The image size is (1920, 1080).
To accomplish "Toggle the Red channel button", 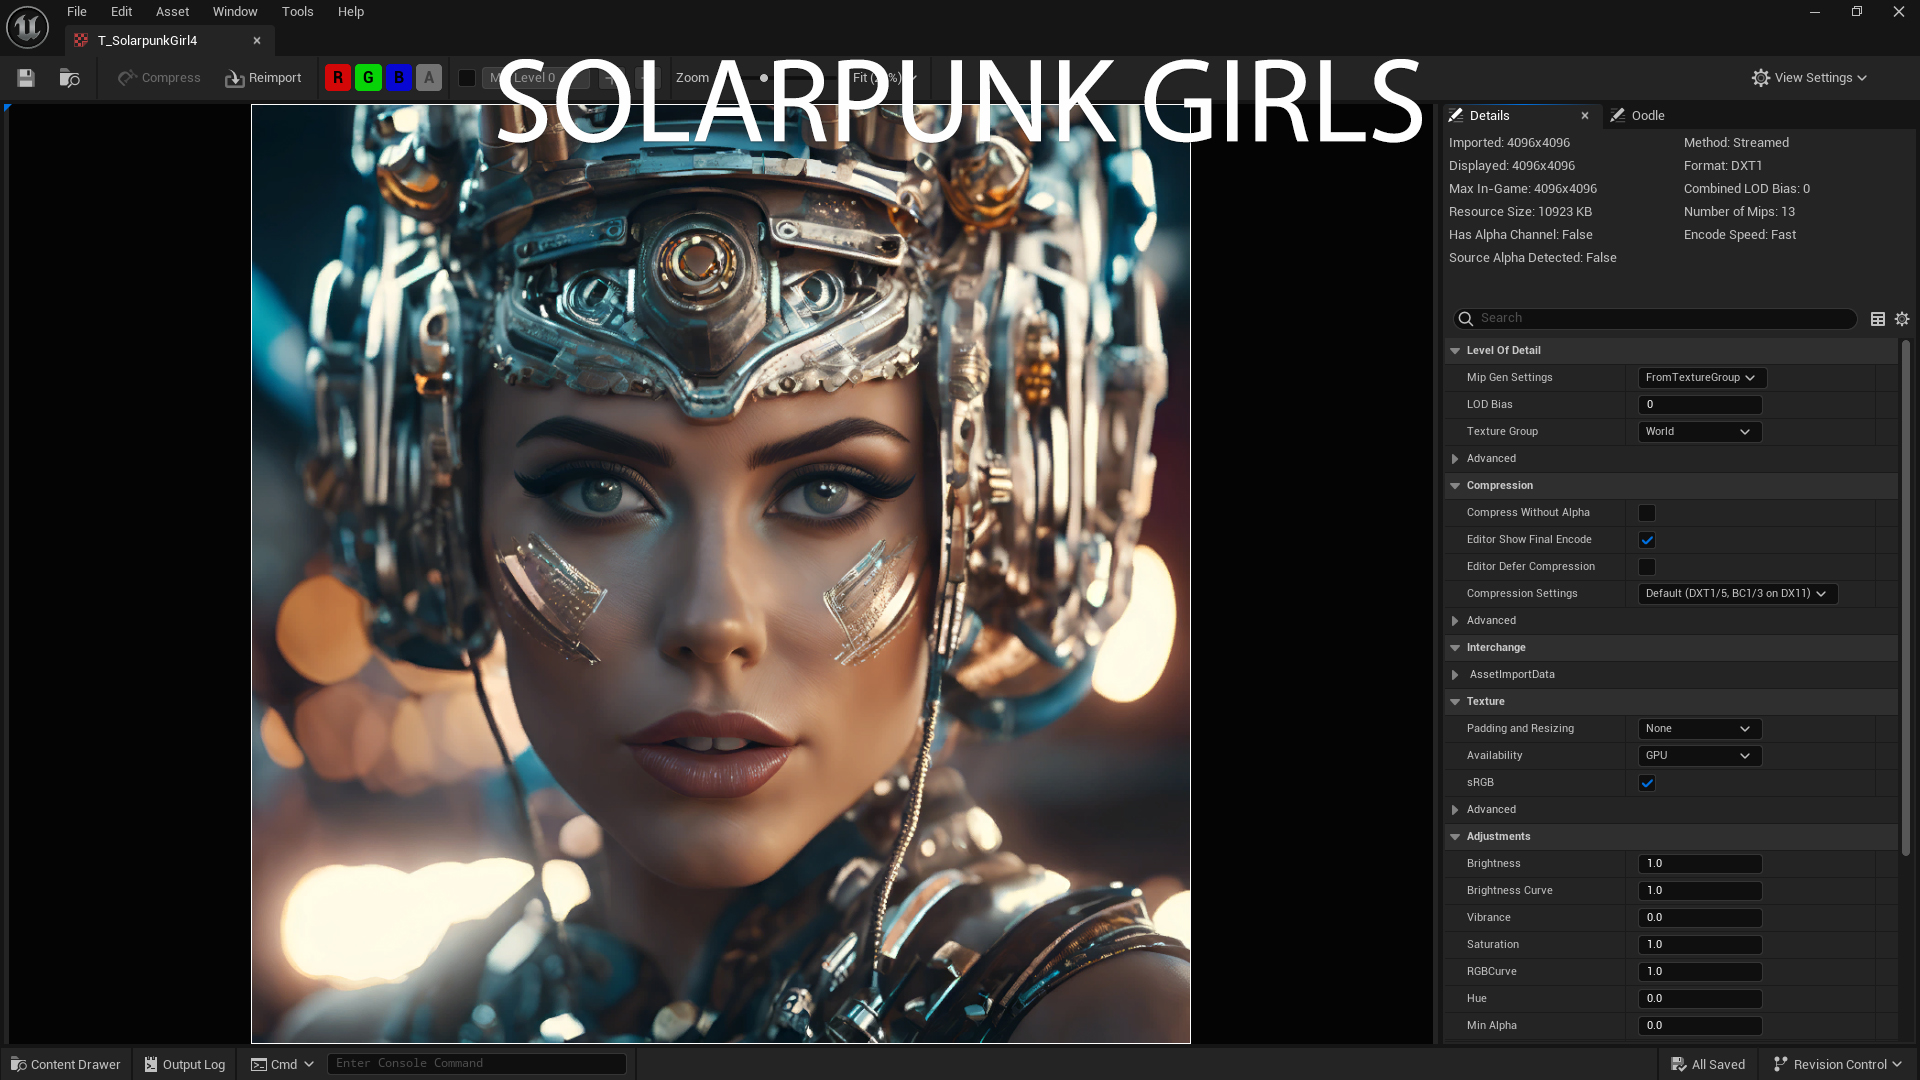I will 338,78.
